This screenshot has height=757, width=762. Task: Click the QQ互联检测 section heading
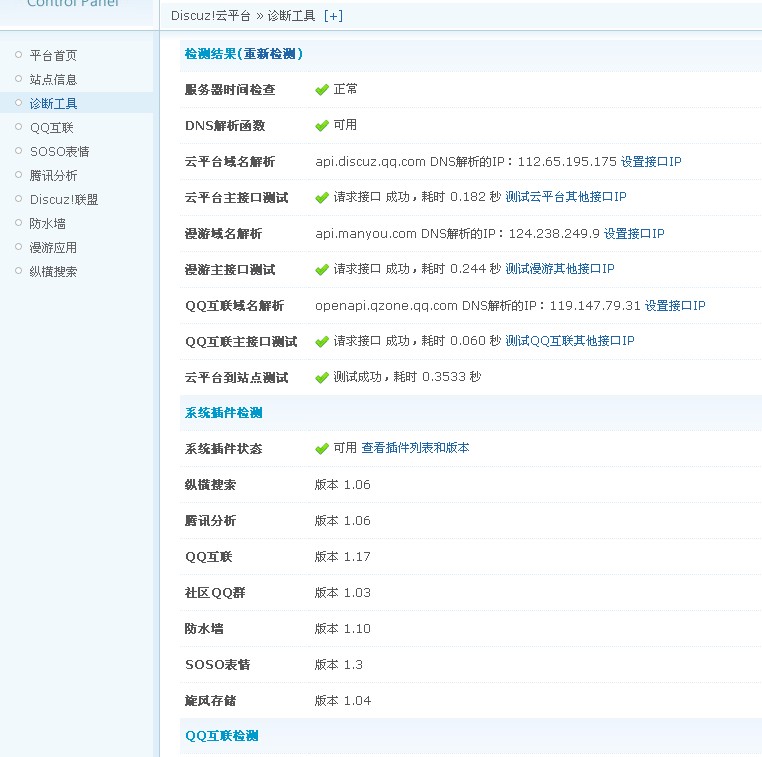click(x=222, y=736)
